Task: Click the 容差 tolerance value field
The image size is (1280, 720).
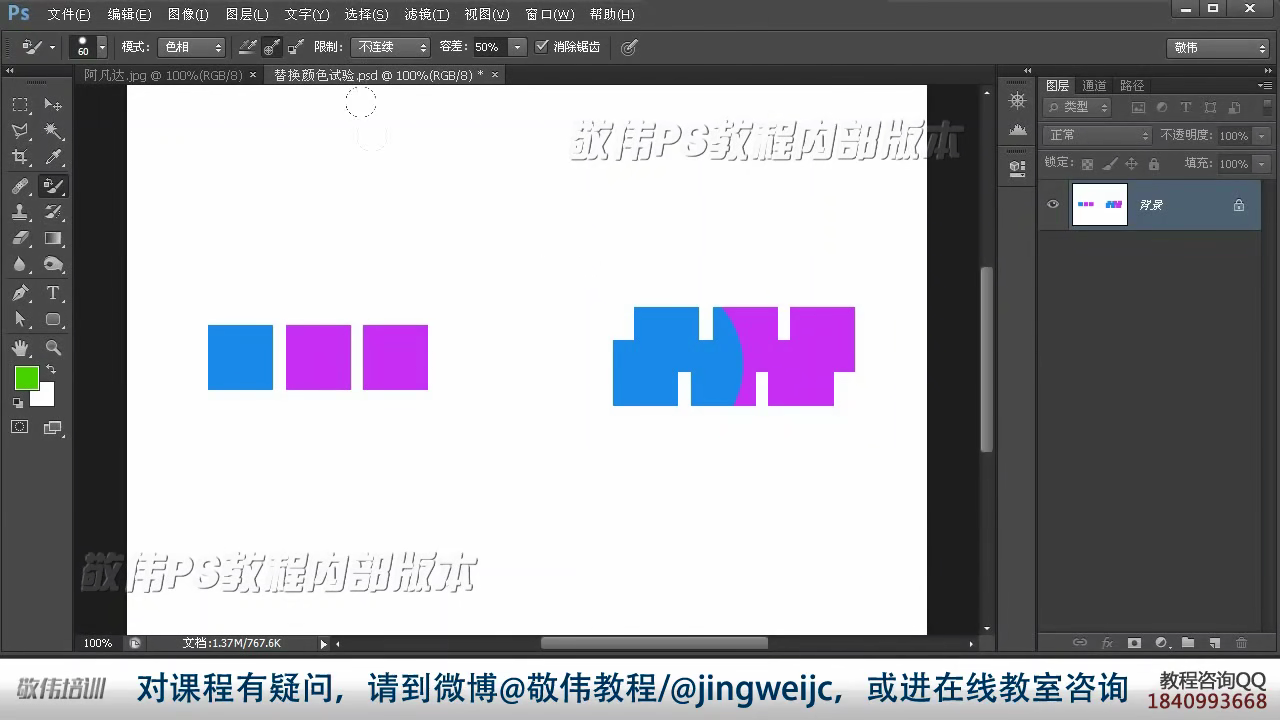Action: (488, 47)
